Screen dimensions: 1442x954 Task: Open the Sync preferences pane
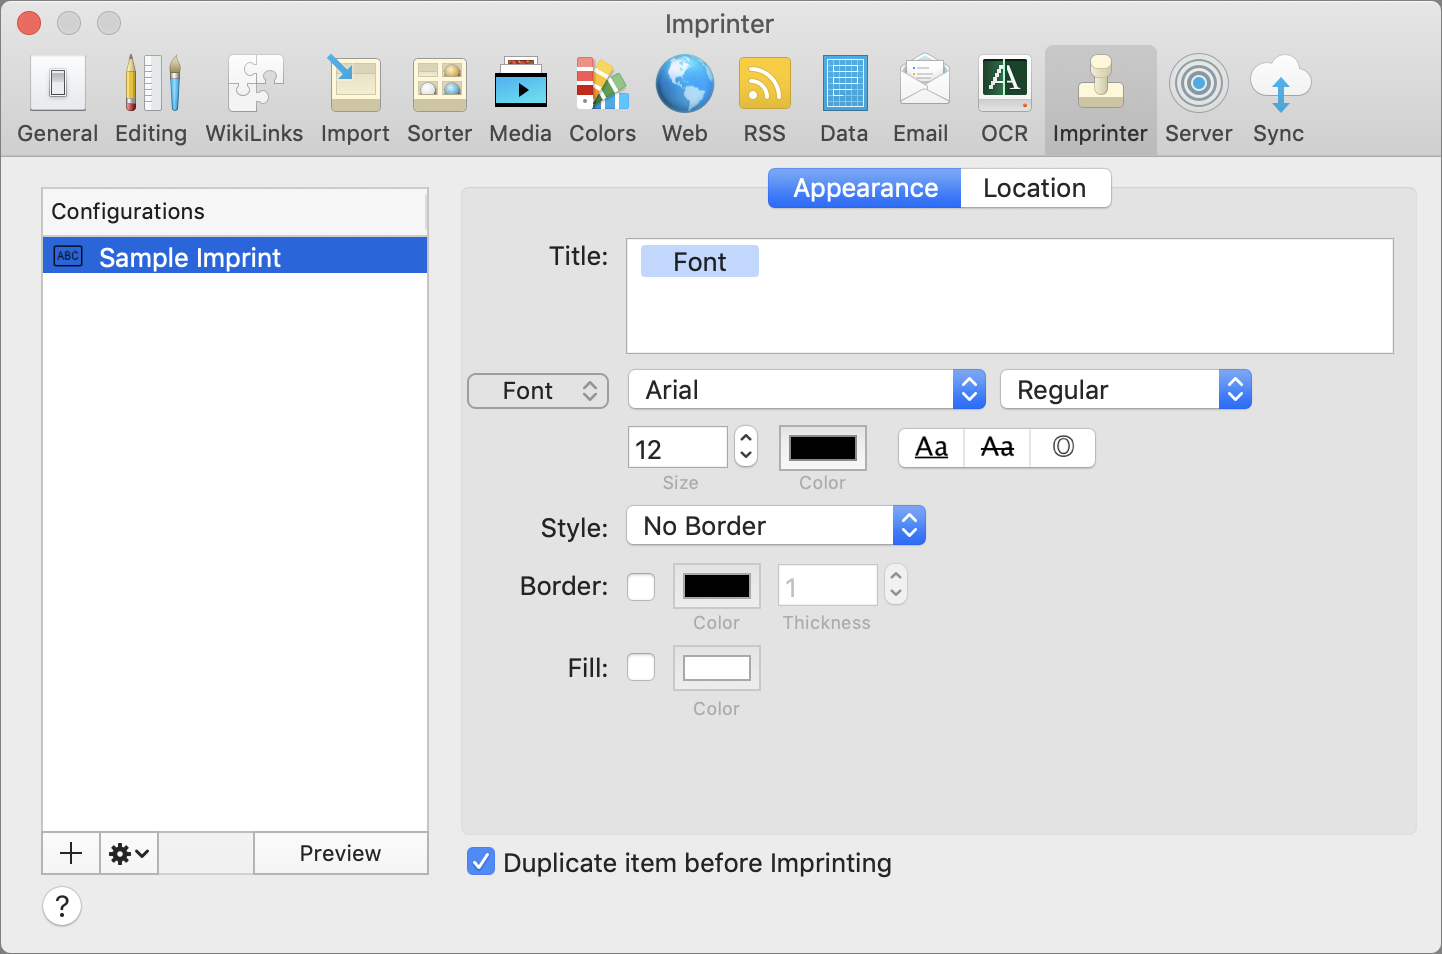pyautogui.click(x=1279, y=100)
